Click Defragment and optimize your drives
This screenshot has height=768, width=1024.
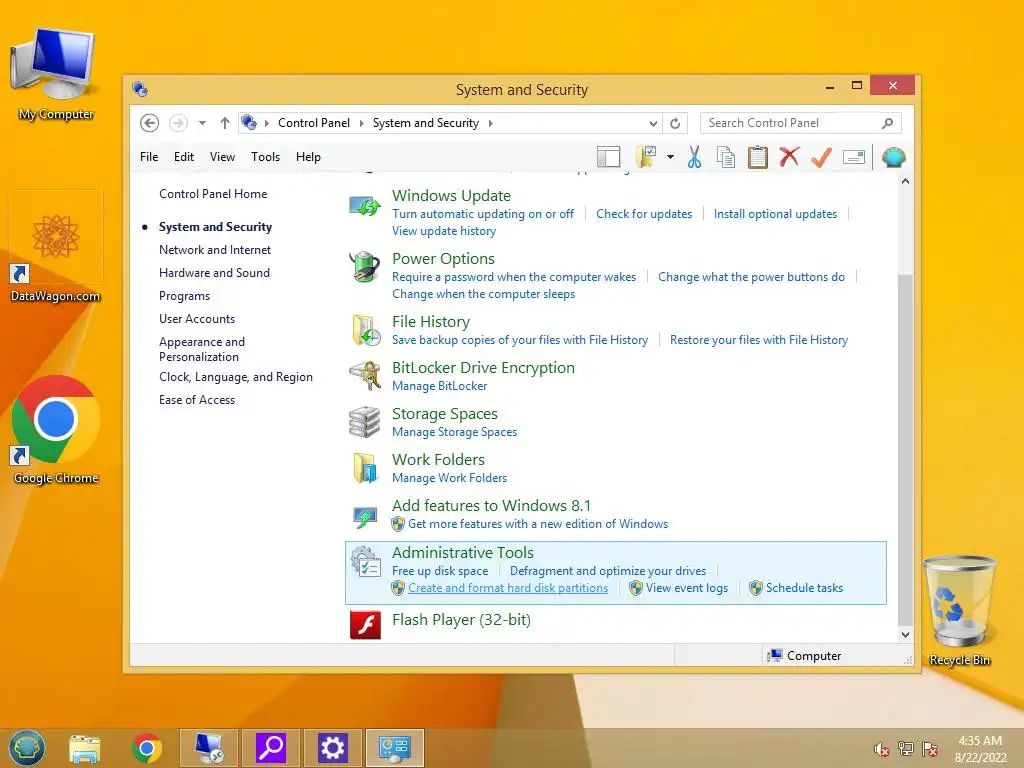tap(607, 571)
